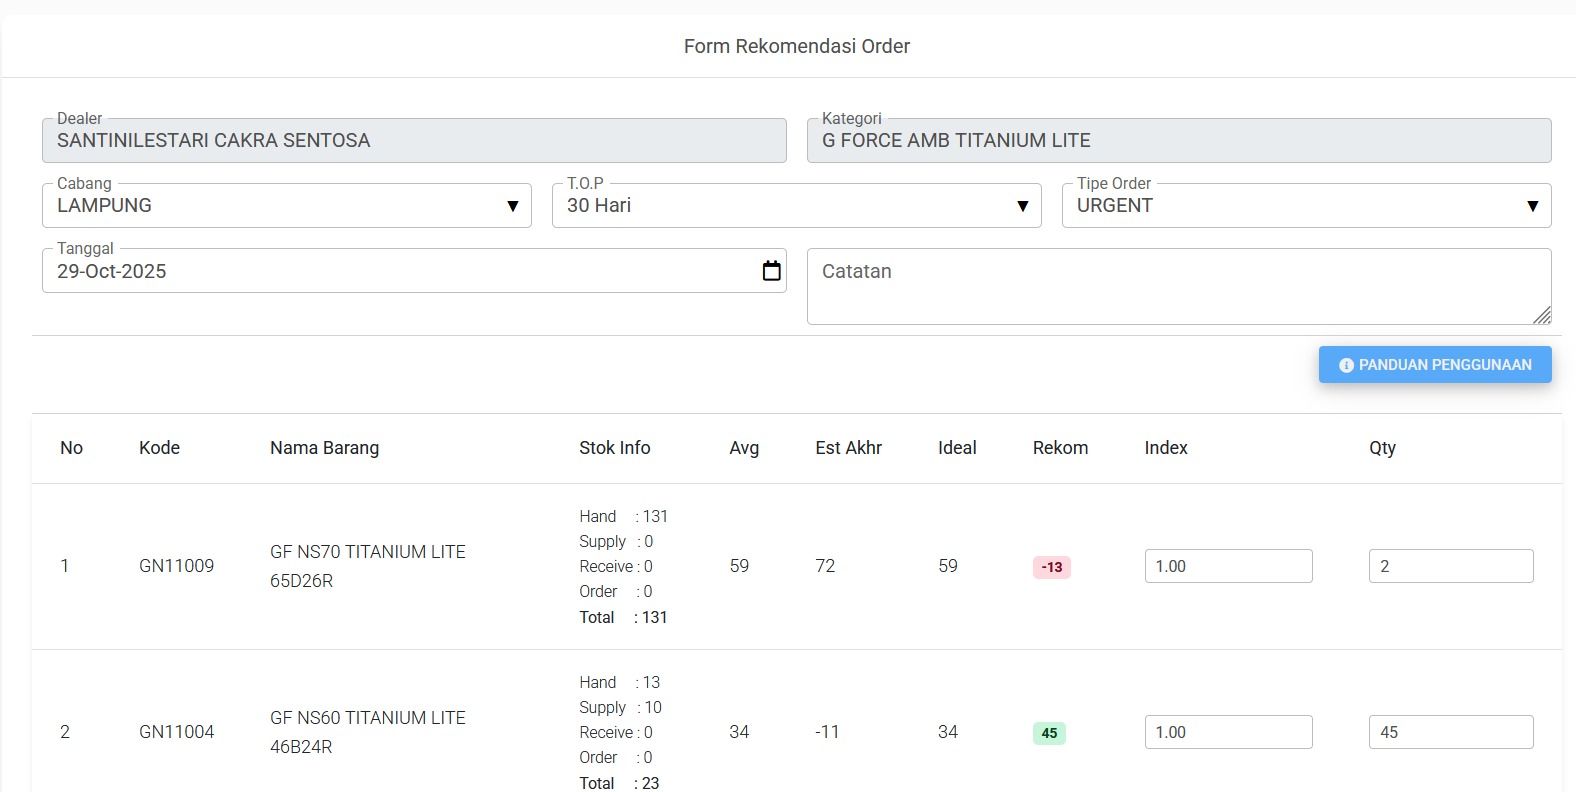Click the Panduan Penggunaan button
The width and height of the screenshot is (1576, 792).
pos(1435,365)
